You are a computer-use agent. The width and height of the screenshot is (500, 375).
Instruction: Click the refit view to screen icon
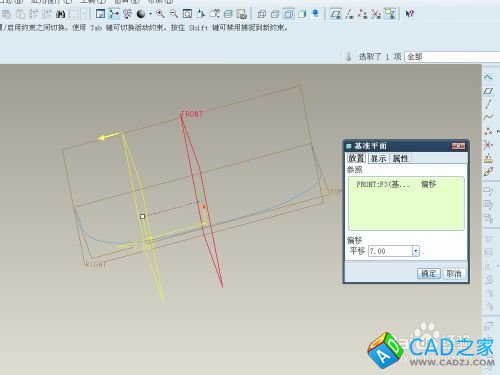click(187, 14)
